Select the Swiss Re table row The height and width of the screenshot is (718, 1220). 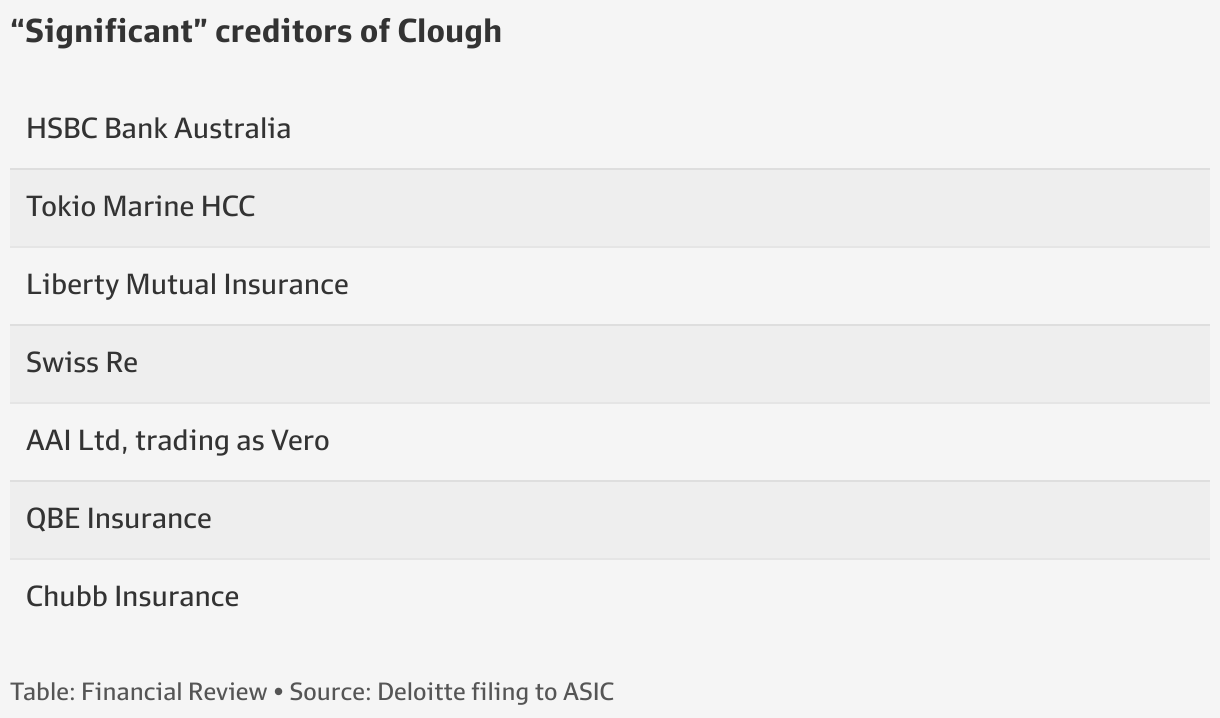pos(610,363)
